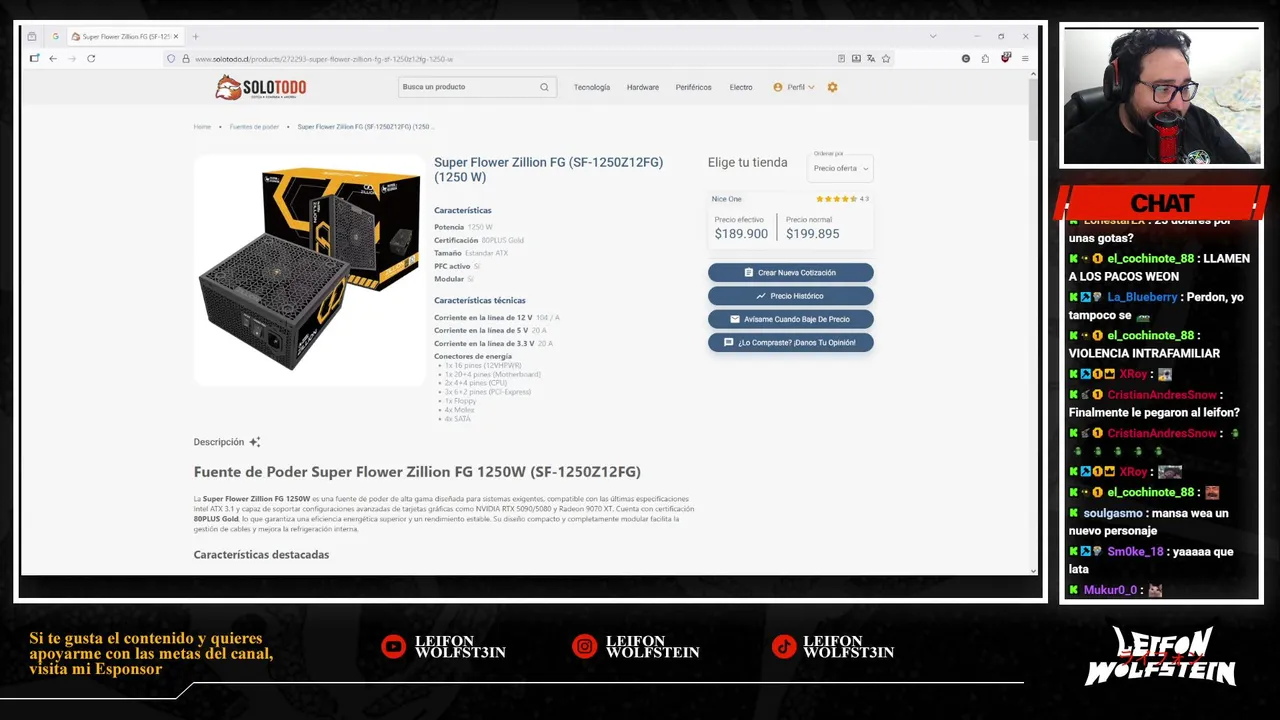Click the browser address bar URL

(x=324, y=59)
